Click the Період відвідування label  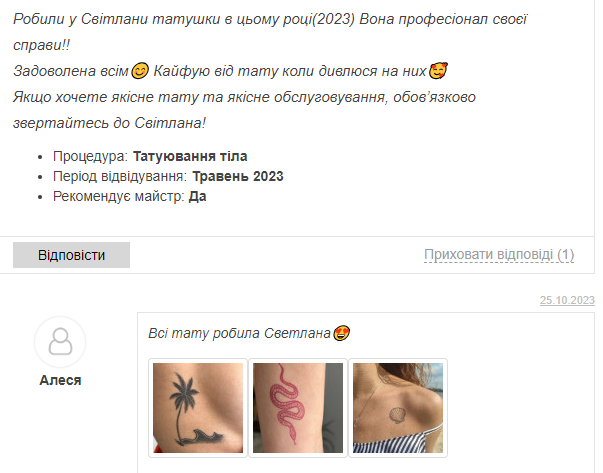[120, 177]
